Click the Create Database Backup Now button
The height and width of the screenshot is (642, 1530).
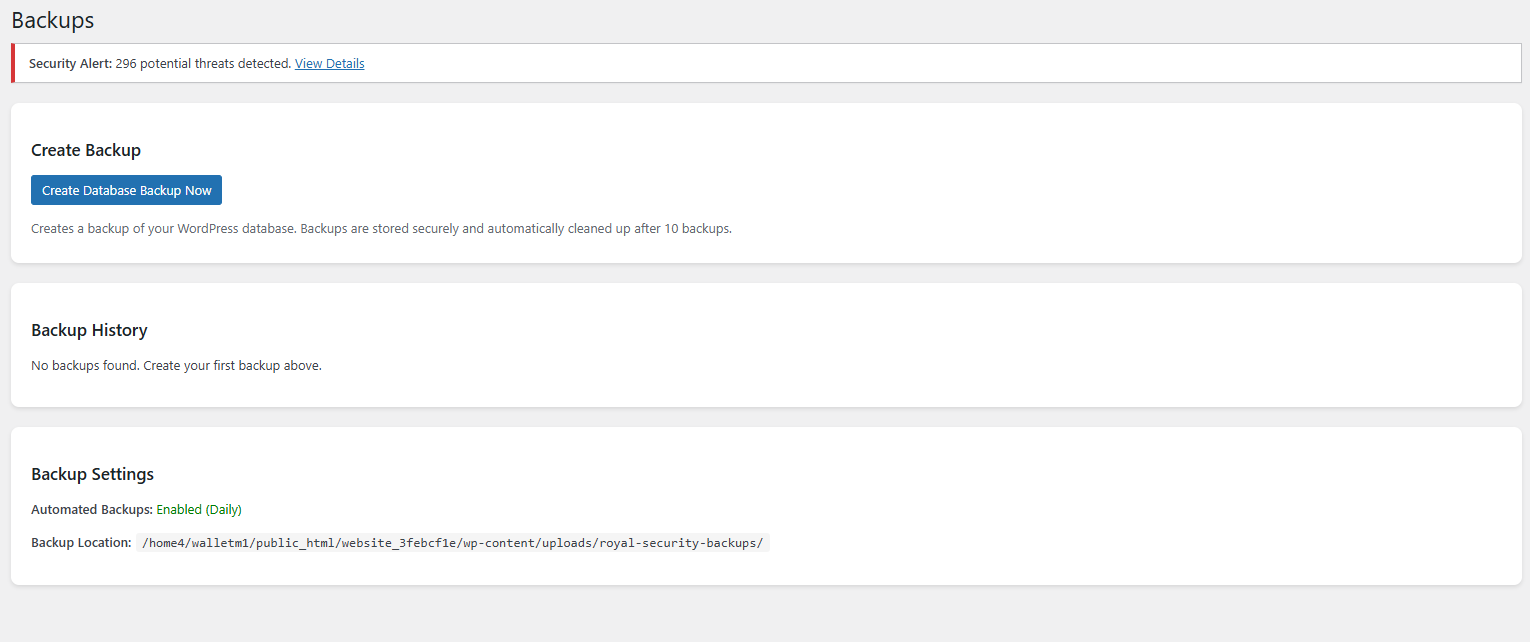126,190
